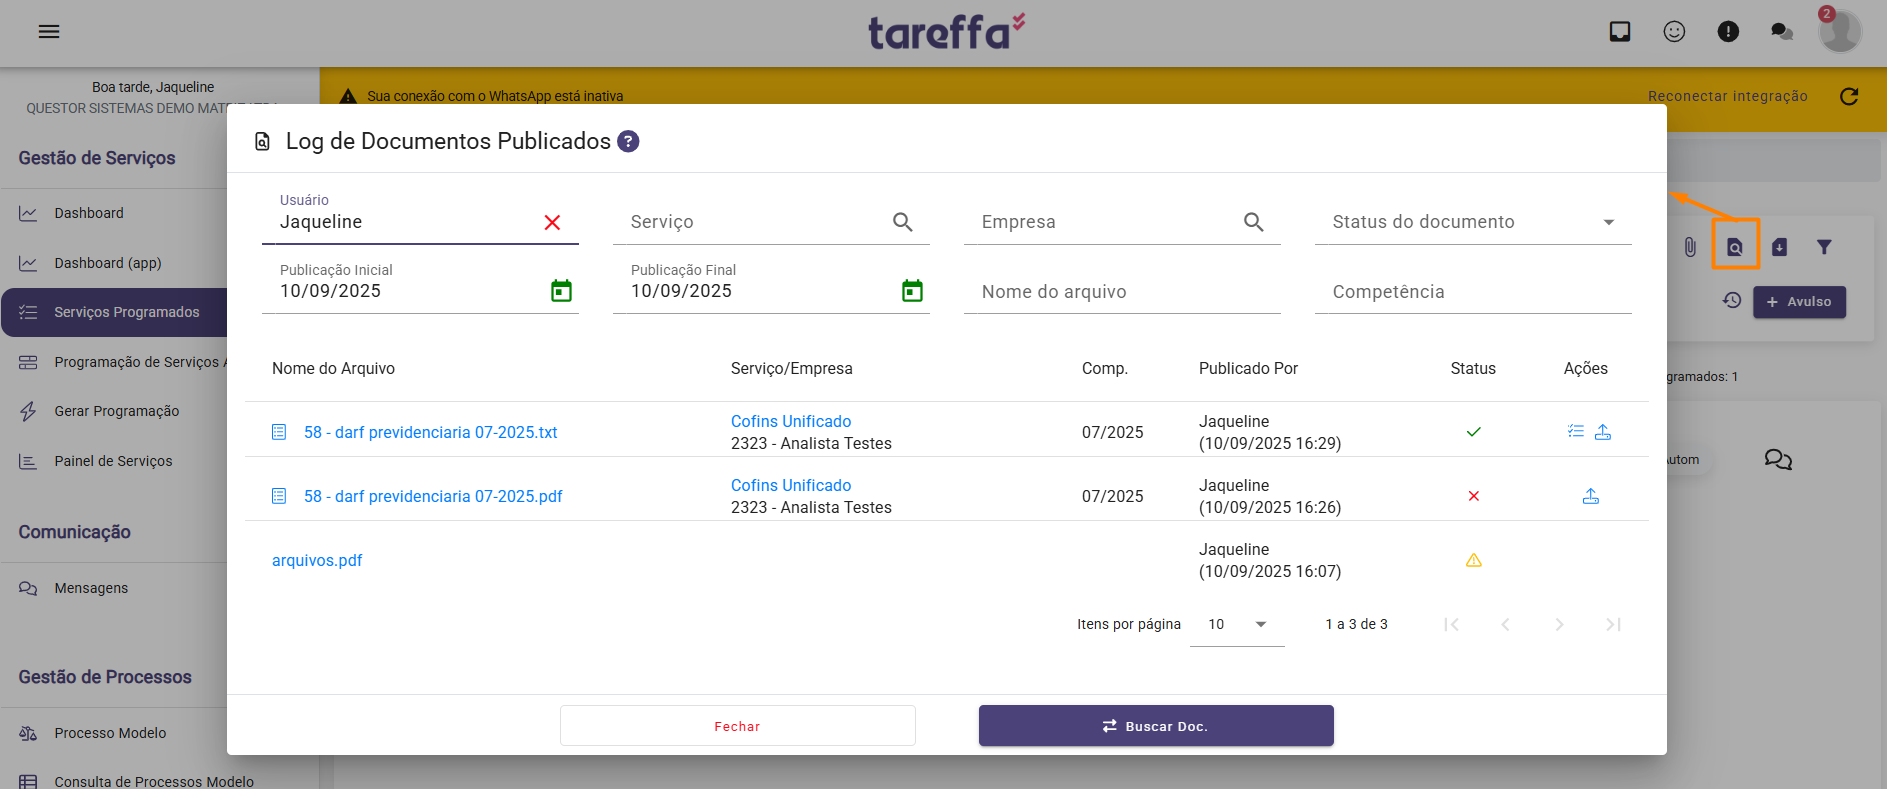Screen dimensions: 1887x789
Task: Click the help question mark beside title
Action: click(628, 142)
